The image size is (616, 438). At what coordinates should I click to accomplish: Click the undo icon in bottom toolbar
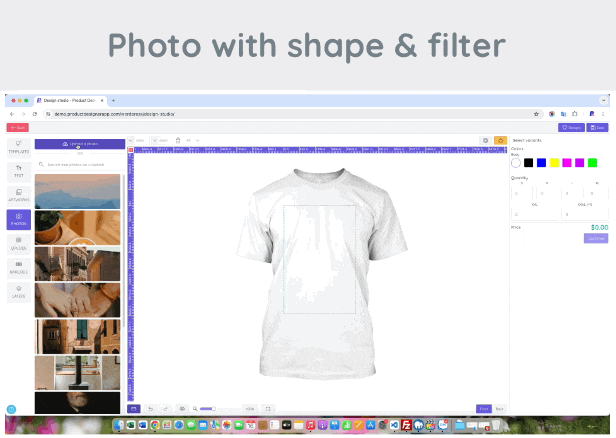pos(150,409)
